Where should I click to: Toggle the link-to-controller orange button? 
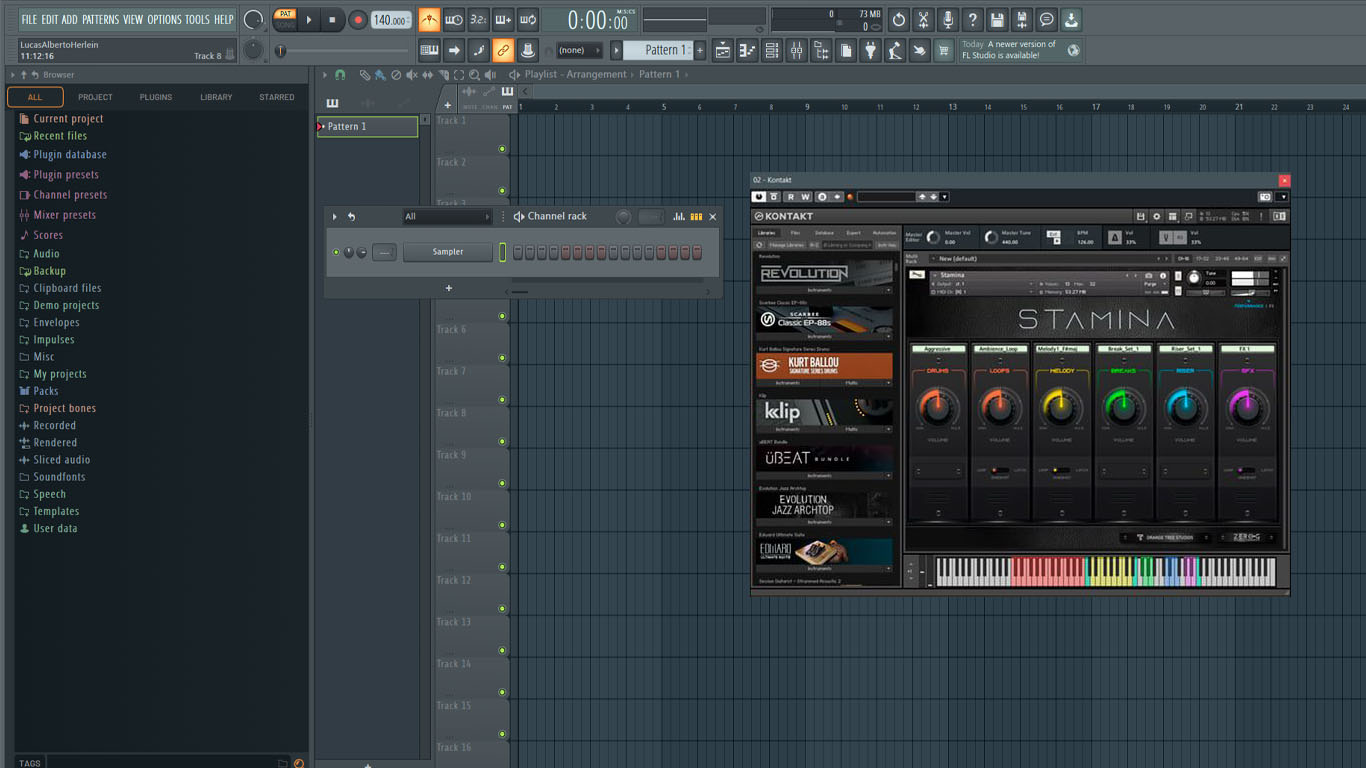(503, 50)
